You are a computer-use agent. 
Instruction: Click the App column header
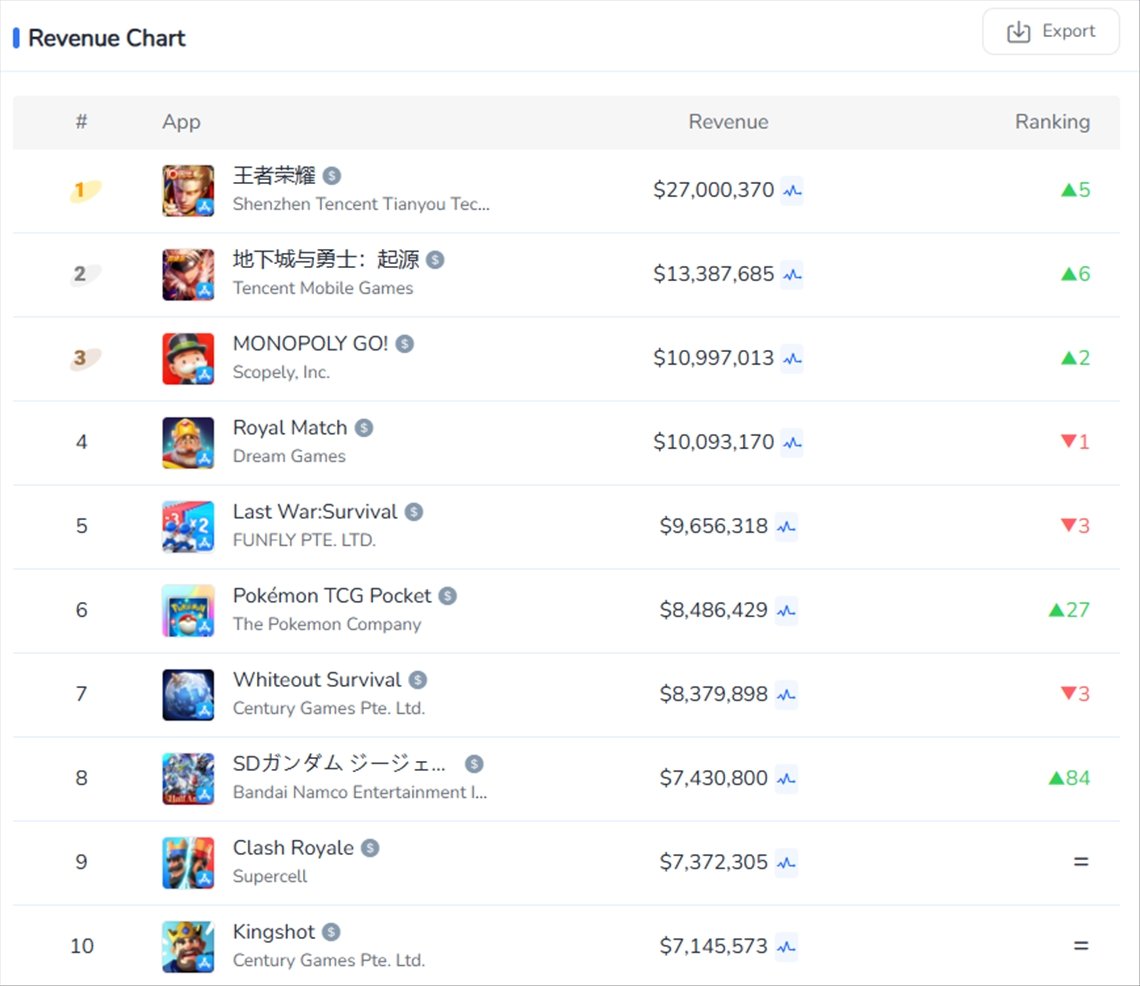(181, 122)
